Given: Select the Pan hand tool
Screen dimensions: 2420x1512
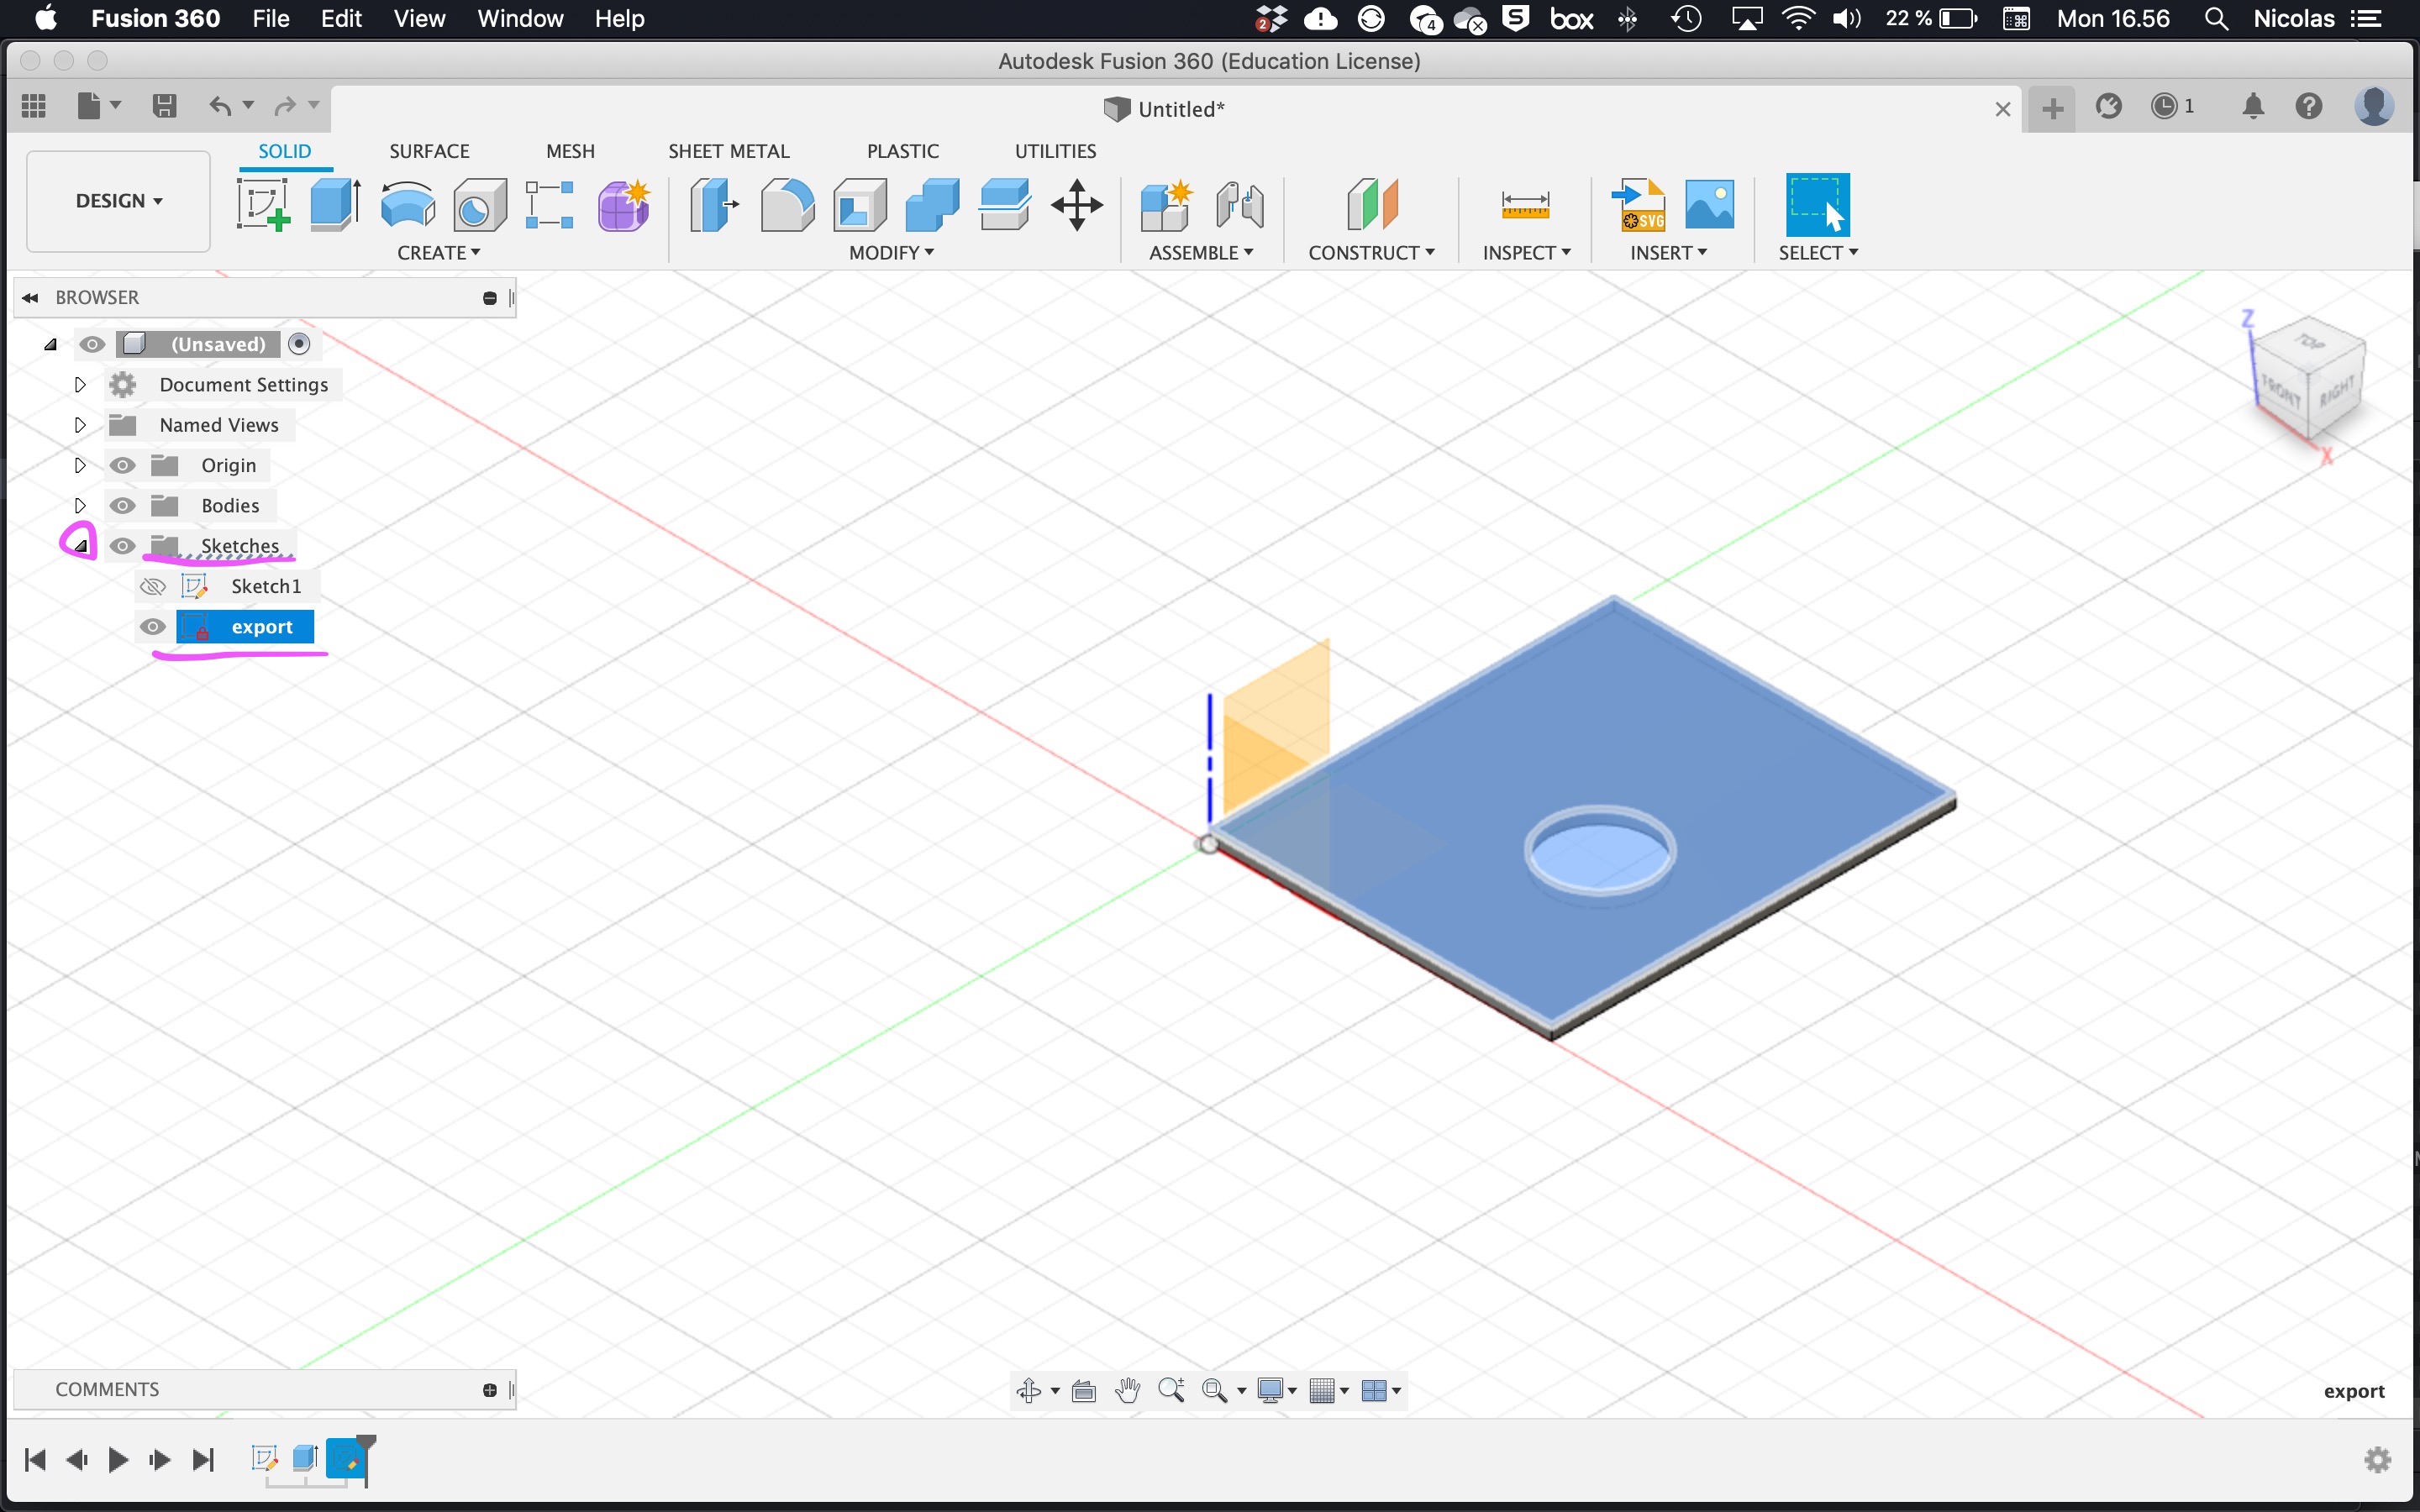Looking at the screenshot, I should pos(1128,1390).
